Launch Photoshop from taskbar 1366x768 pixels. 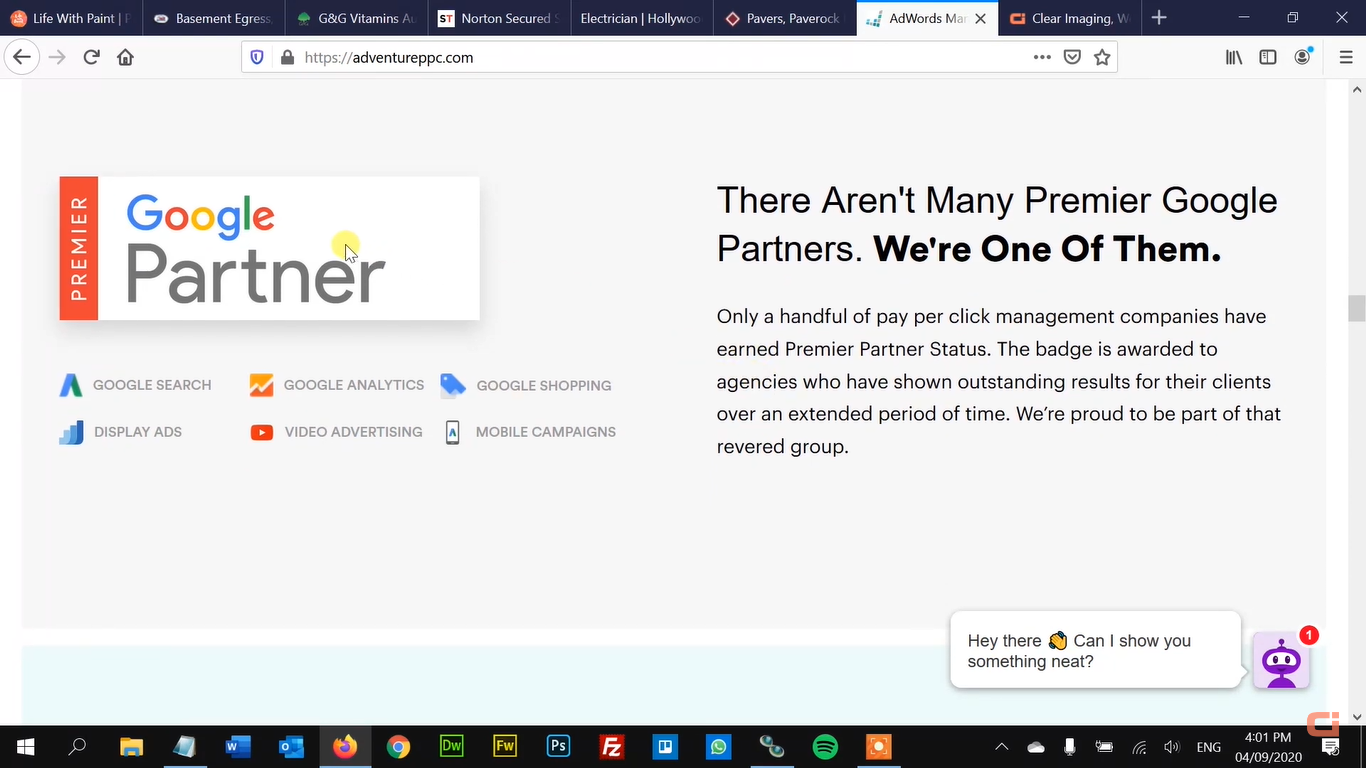[558, 747]
